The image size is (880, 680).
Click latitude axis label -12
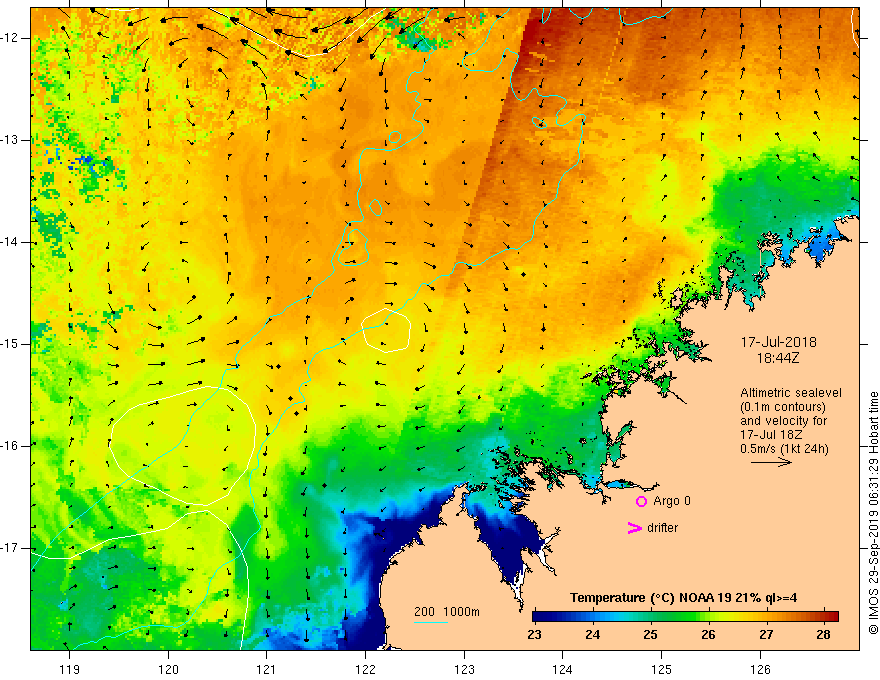[11, 38]
